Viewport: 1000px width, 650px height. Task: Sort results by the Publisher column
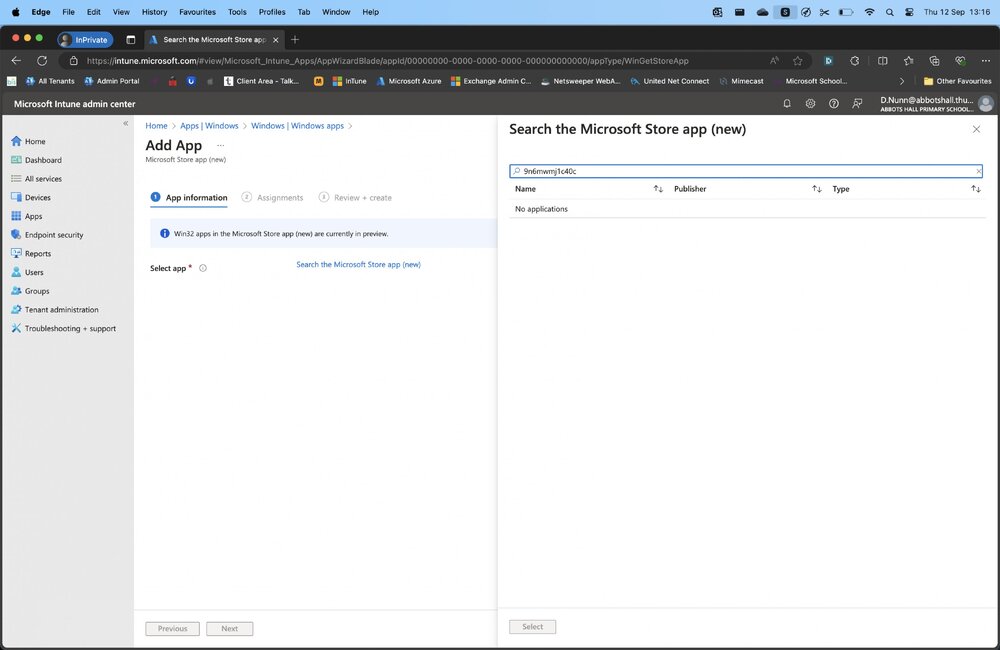tap(816, 189)
